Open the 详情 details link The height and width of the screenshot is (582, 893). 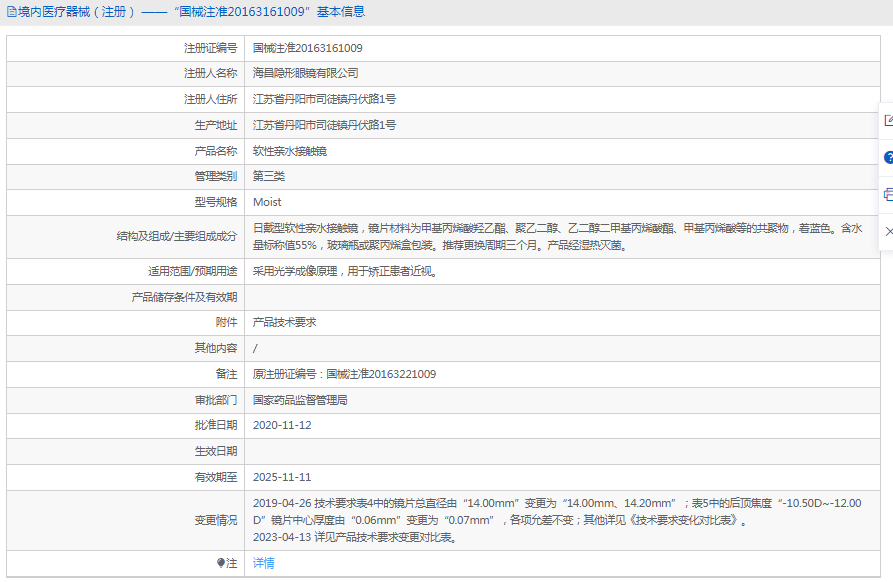[x=263, y=563]
